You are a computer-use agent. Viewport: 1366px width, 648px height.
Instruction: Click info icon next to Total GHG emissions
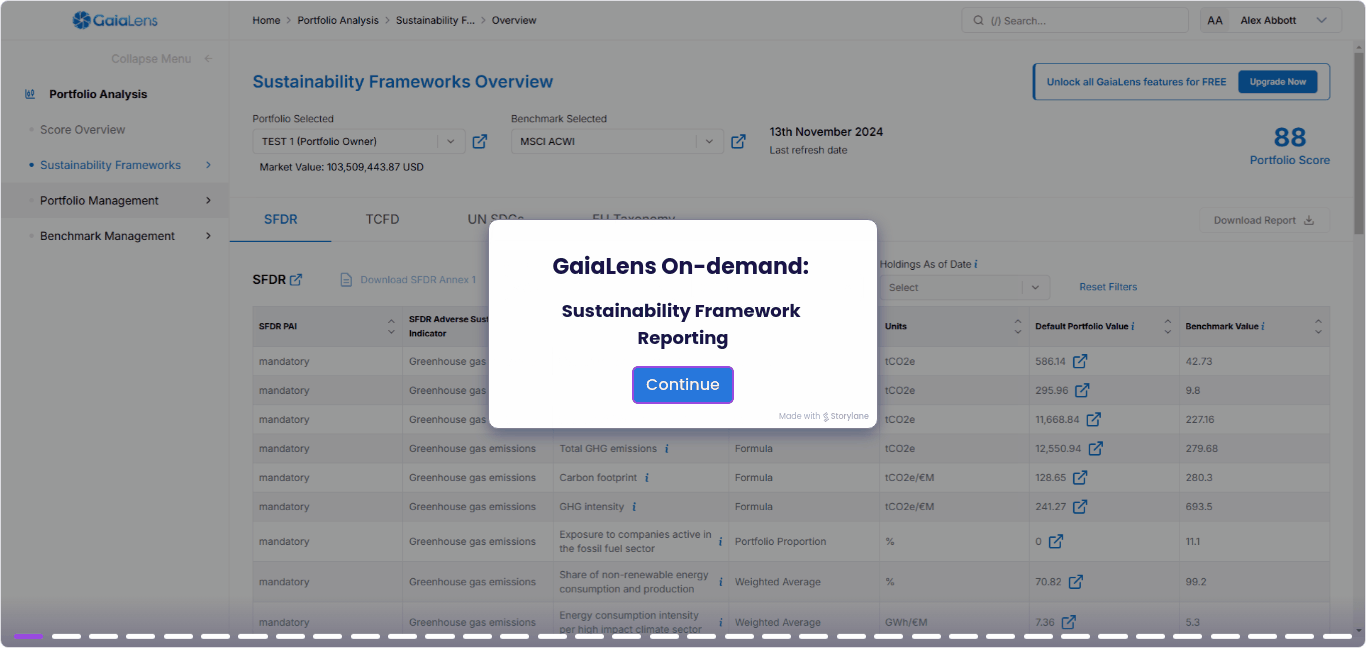click(667, 449)
